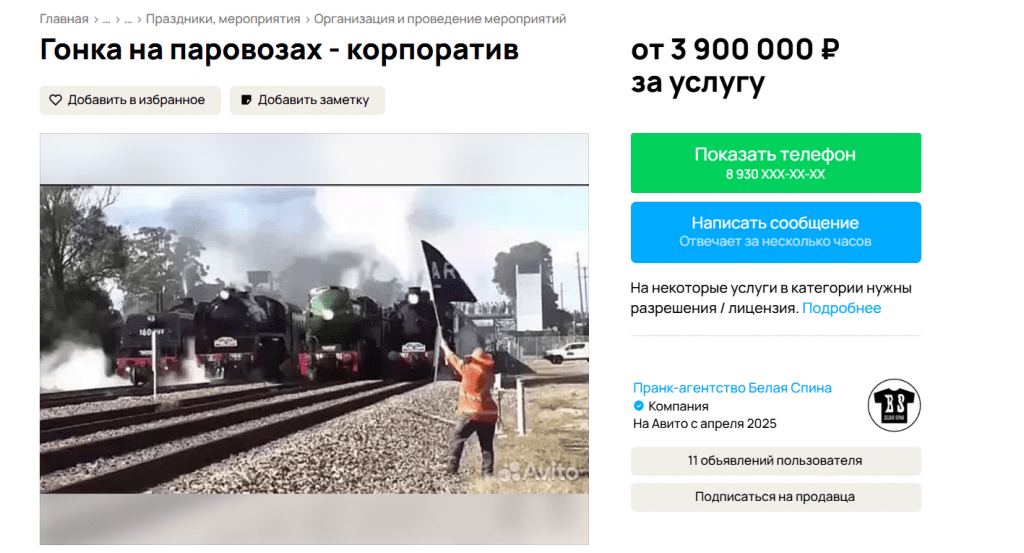Expand the first collapsed breadcrumb ellipsis

pyautogui.click(x=106, y=20)
